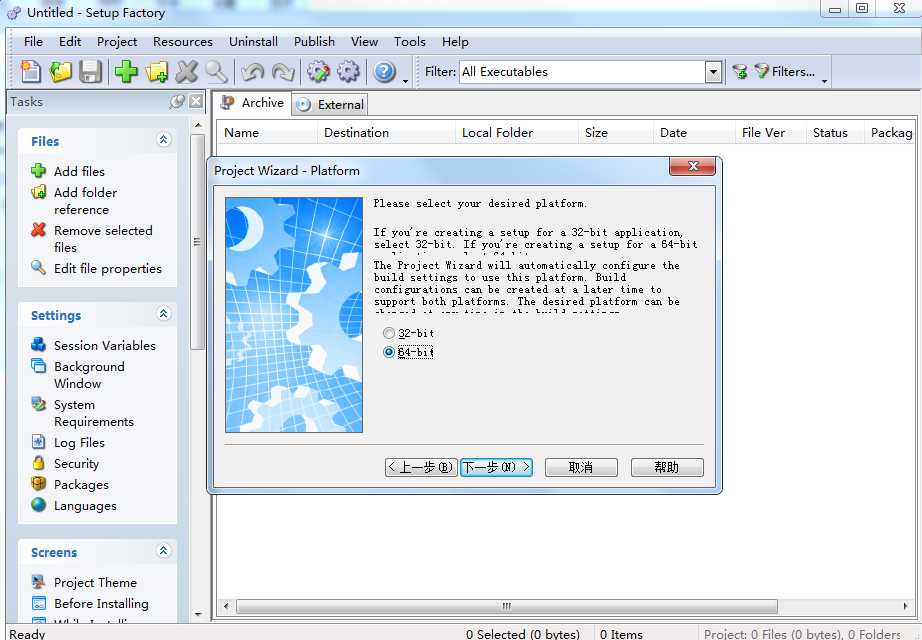Open Packages settings
The image size is (922, 640).
(x=81, y=485)
